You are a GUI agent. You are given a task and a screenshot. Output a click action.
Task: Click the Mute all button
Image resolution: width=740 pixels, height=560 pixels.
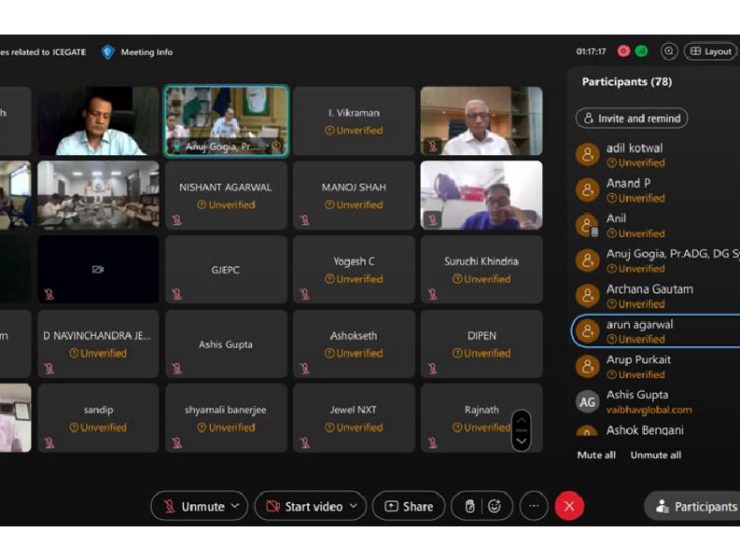click(596, 455)
